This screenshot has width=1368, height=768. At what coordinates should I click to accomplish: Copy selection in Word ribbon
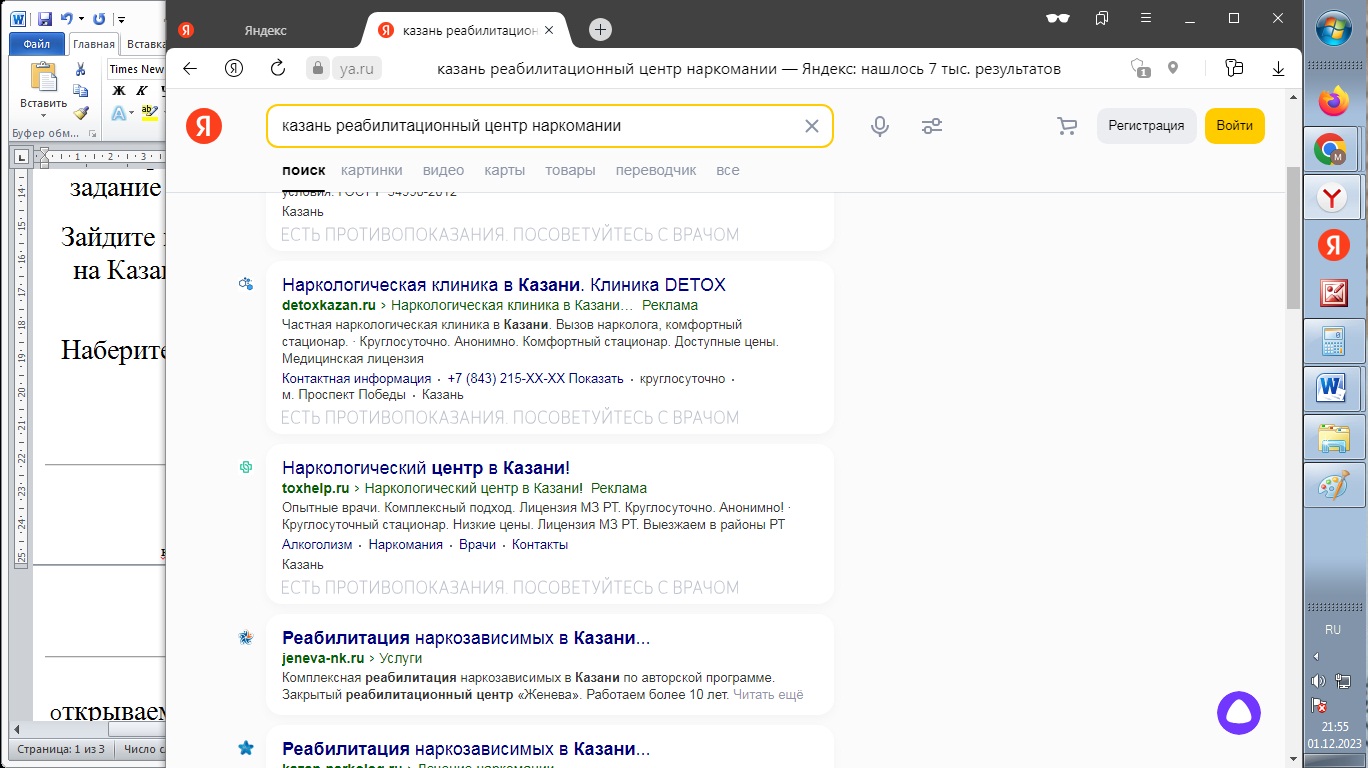coord(81,91)
